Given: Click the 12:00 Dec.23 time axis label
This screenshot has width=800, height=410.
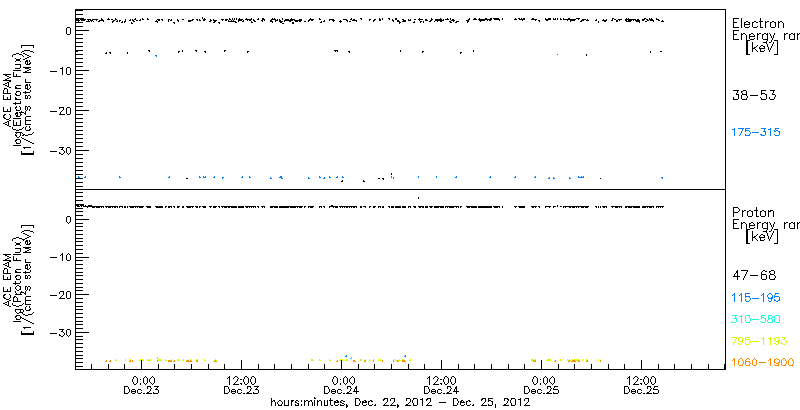Looking at the screenshot, I should coord(241,387).
